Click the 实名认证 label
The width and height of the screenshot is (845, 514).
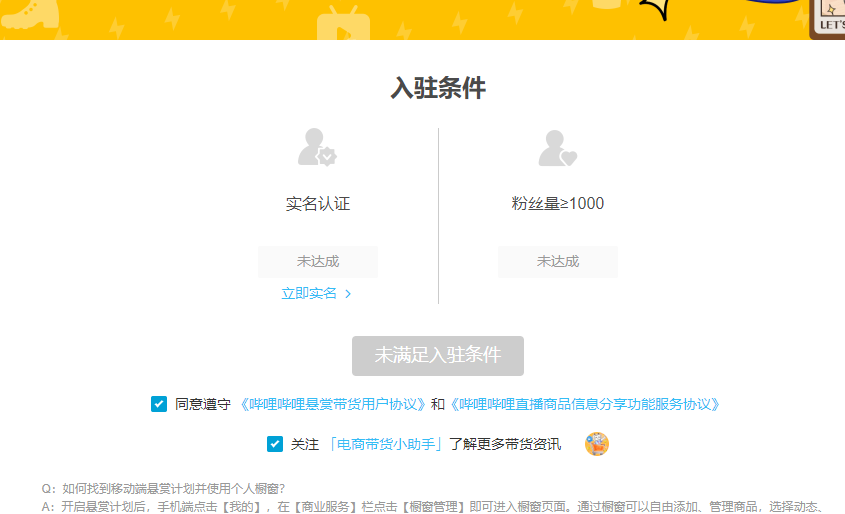[x=318, y=204]
